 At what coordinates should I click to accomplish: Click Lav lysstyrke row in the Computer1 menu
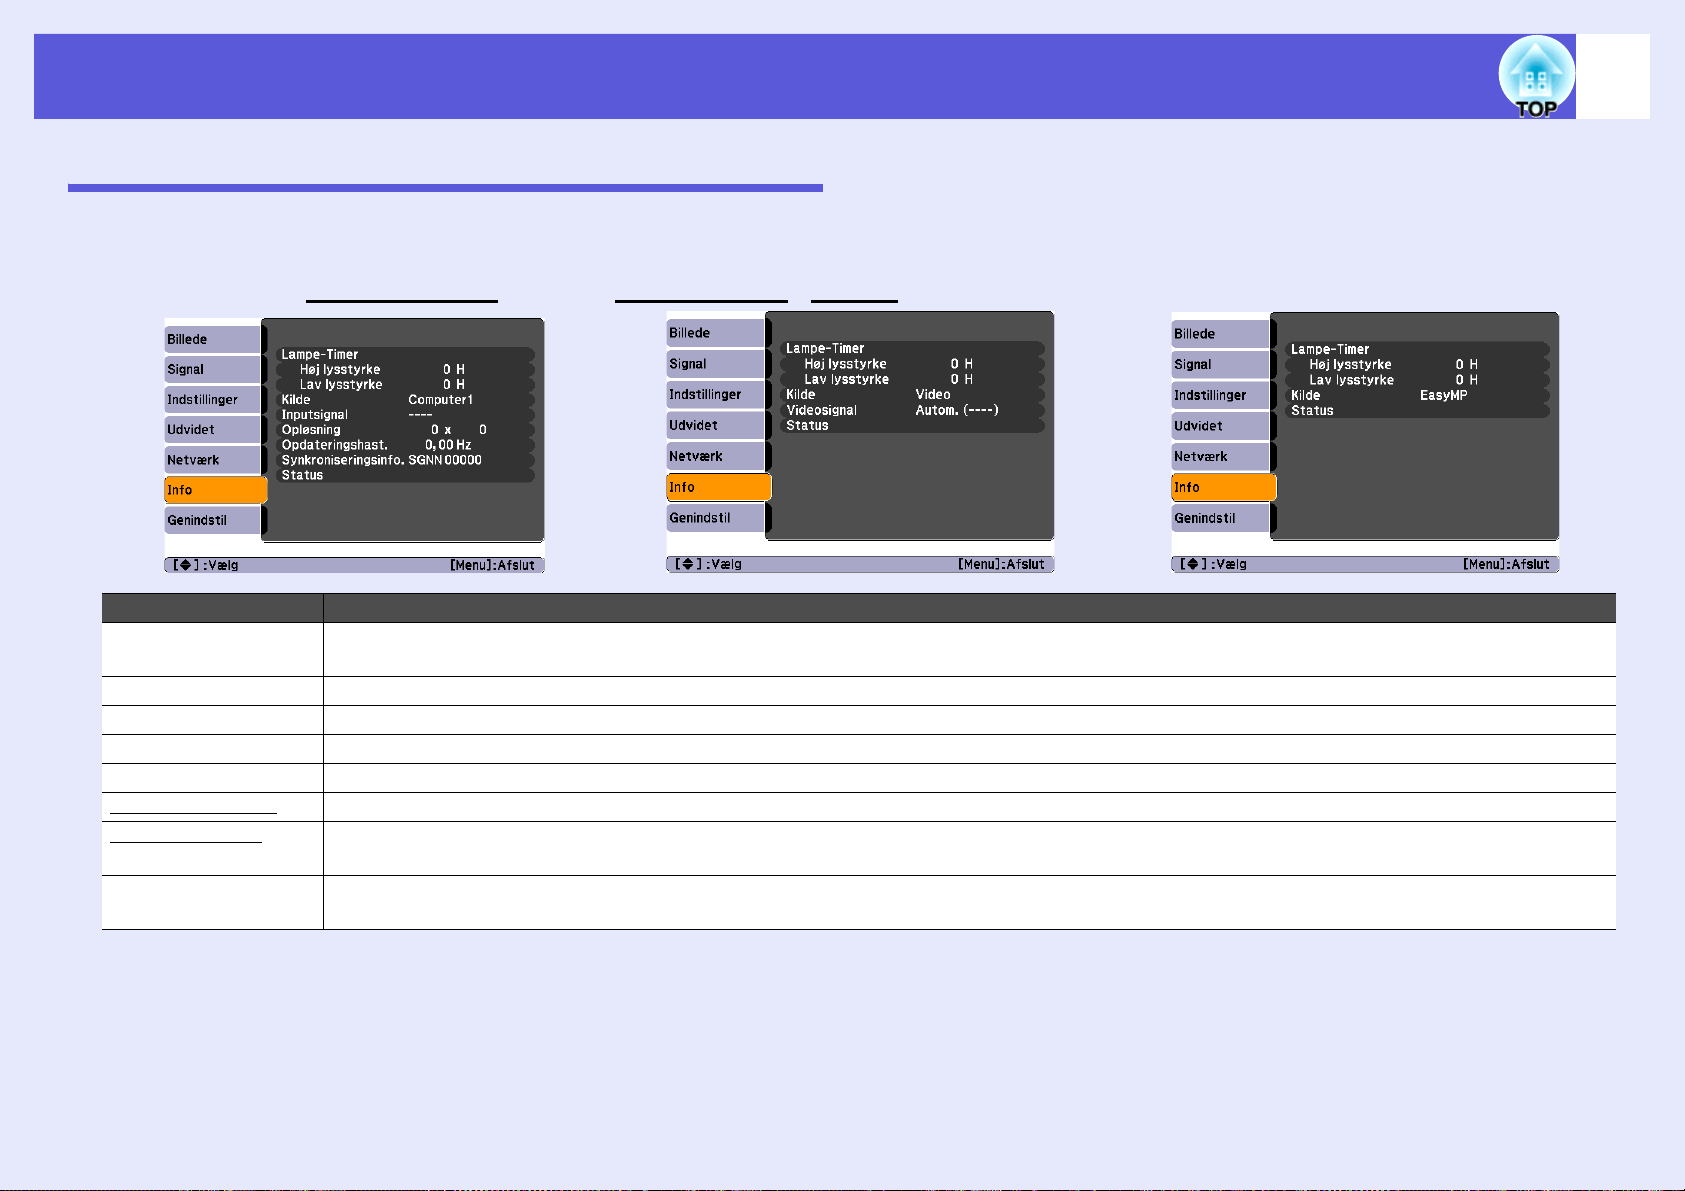click(x=405, y=384)
